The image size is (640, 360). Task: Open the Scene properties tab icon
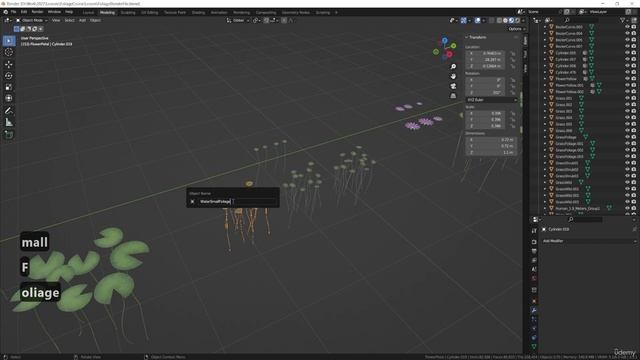(x=534, y=269)
